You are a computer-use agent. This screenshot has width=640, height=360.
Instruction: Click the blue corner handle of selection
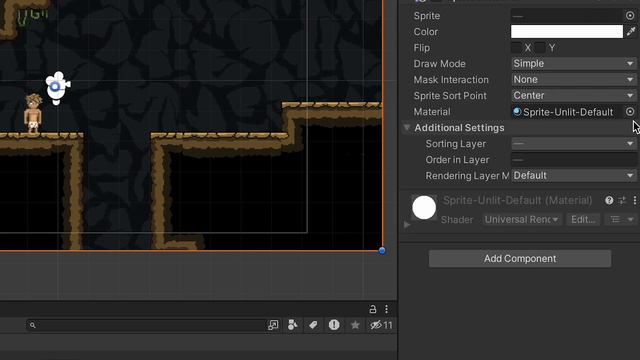tap(382, 251)
